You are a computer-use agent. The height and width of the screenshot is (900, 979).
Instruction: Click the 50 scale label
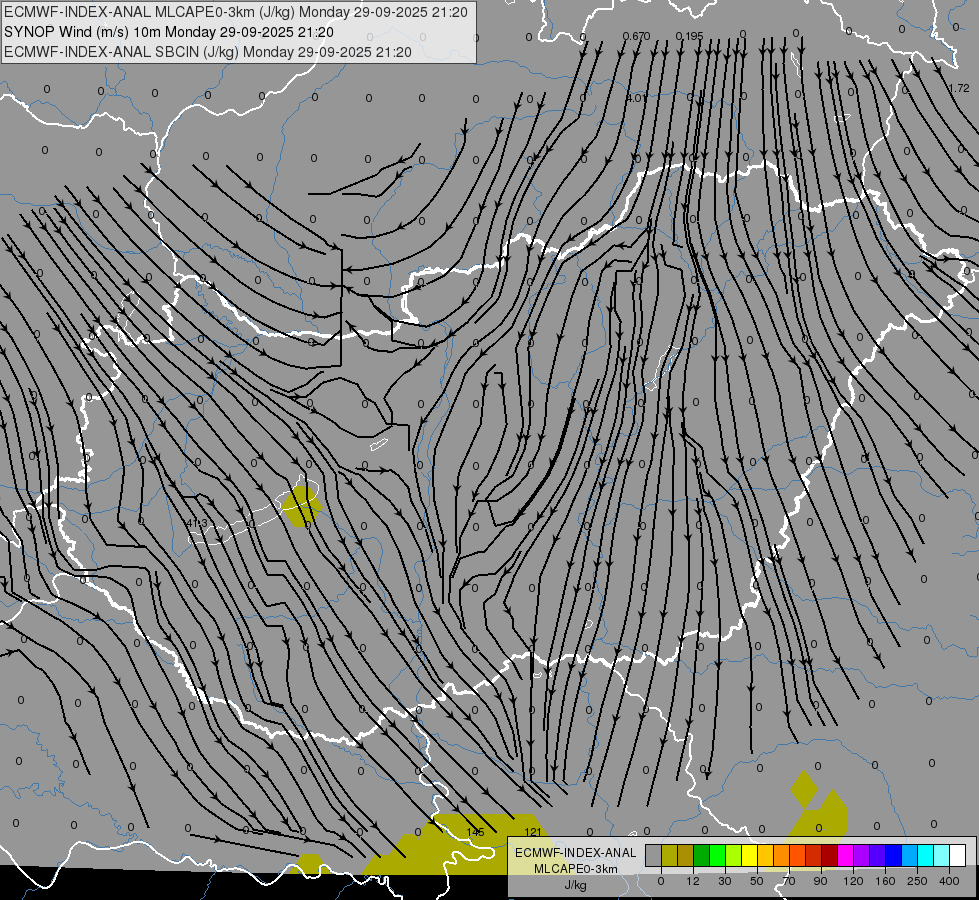tap(757, 881)
